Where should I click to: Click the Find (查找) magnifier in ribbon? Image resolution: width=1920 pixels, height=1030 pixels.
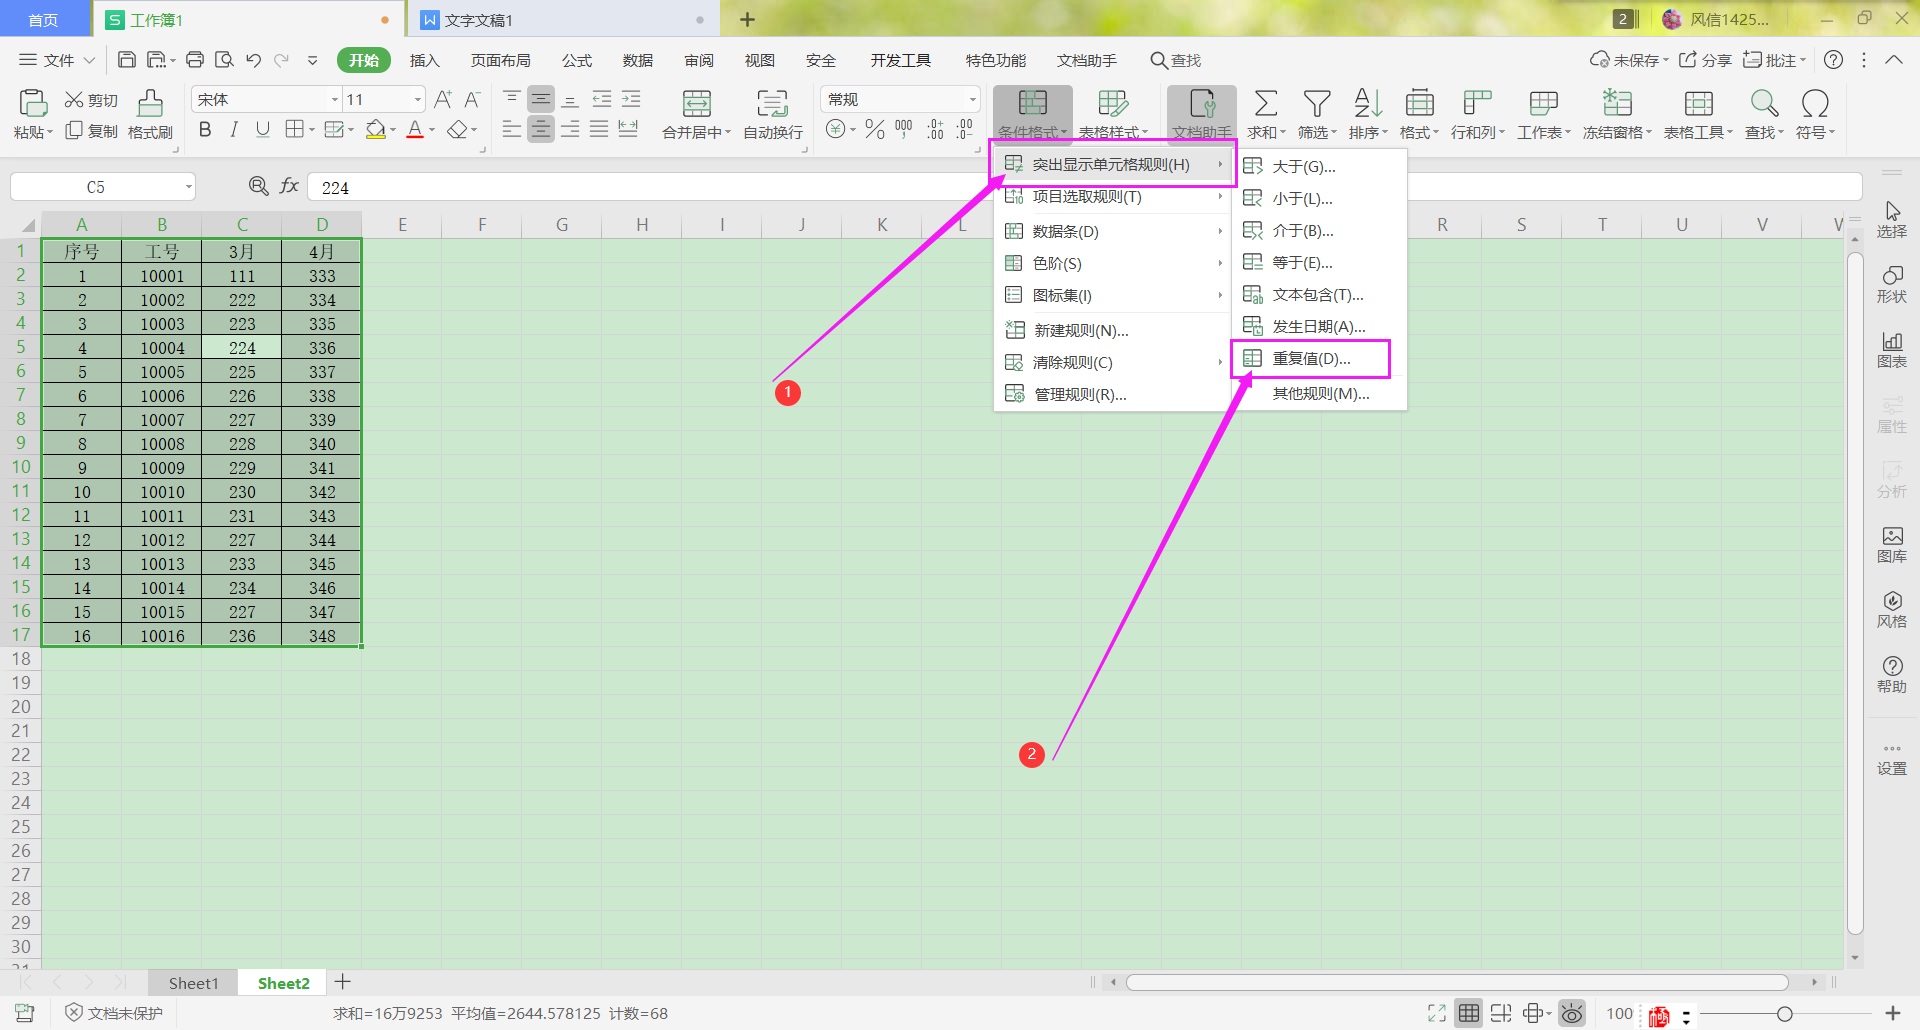tap(1764, 103)
